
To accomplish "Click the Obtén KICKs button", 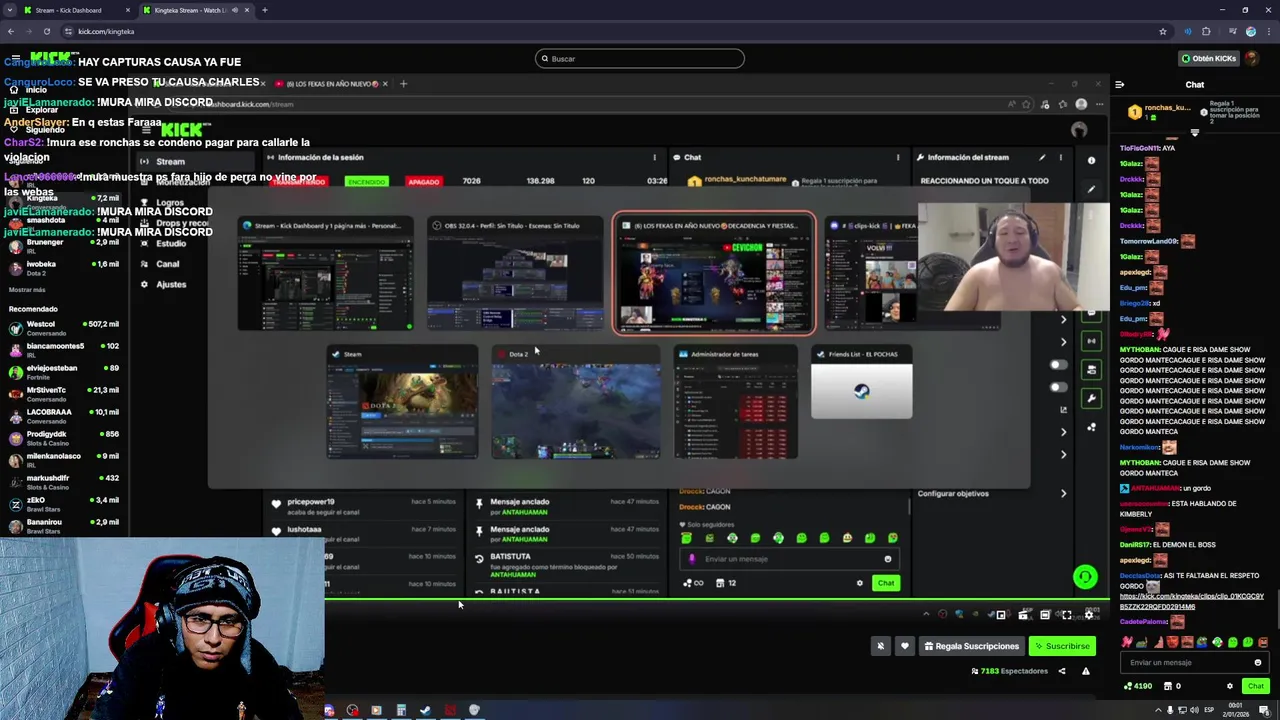I will pyautogui.click(x=1209, y=58).
